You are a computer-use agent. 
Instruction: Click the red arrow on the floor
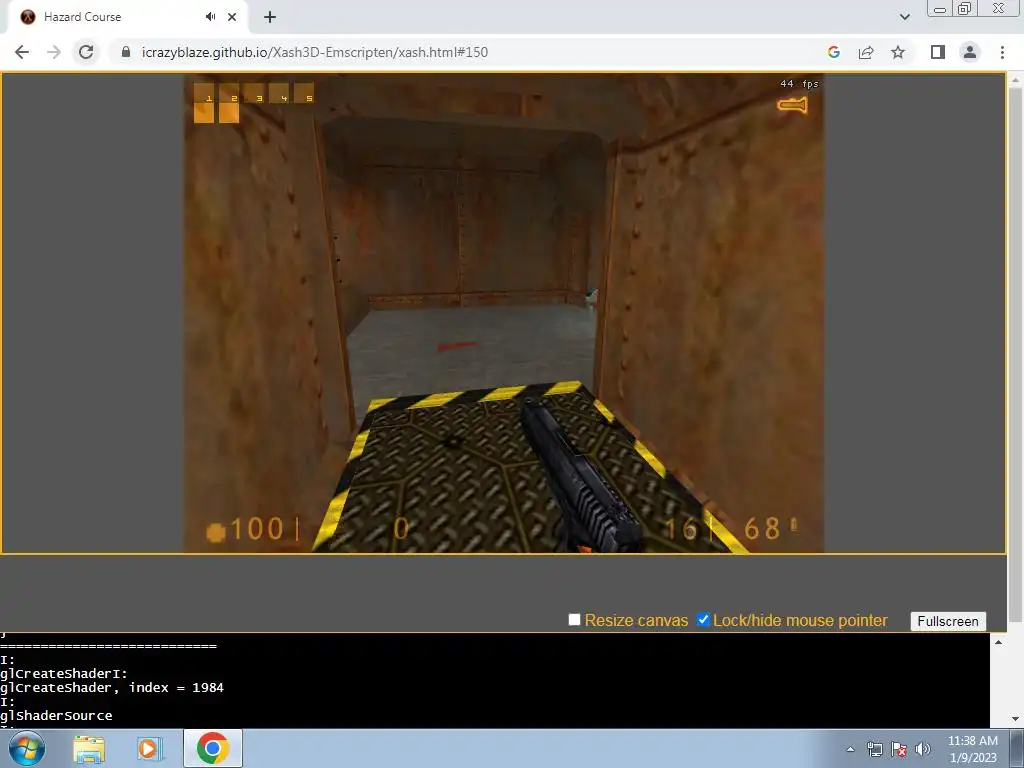pos(455,346)
